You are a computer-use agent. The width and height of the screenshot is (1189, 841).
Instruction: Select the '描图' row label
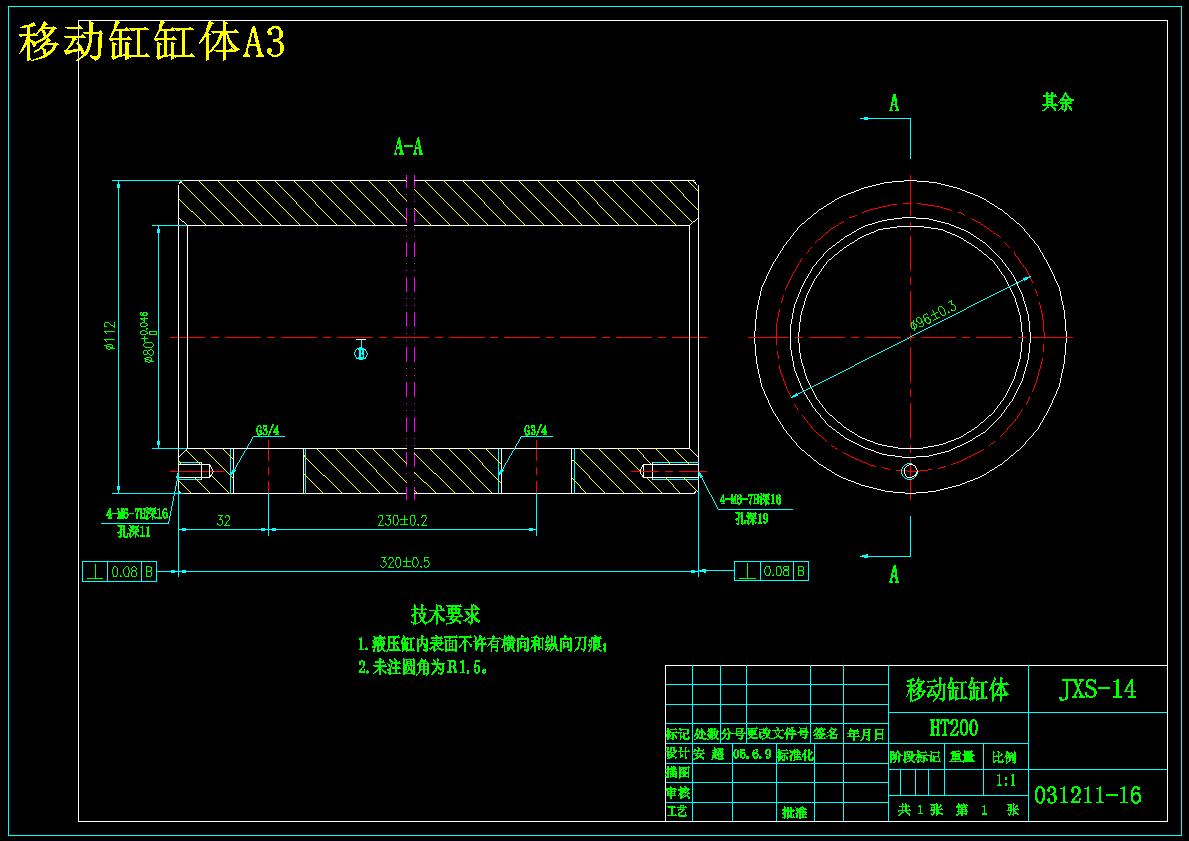tap(678, 773)
